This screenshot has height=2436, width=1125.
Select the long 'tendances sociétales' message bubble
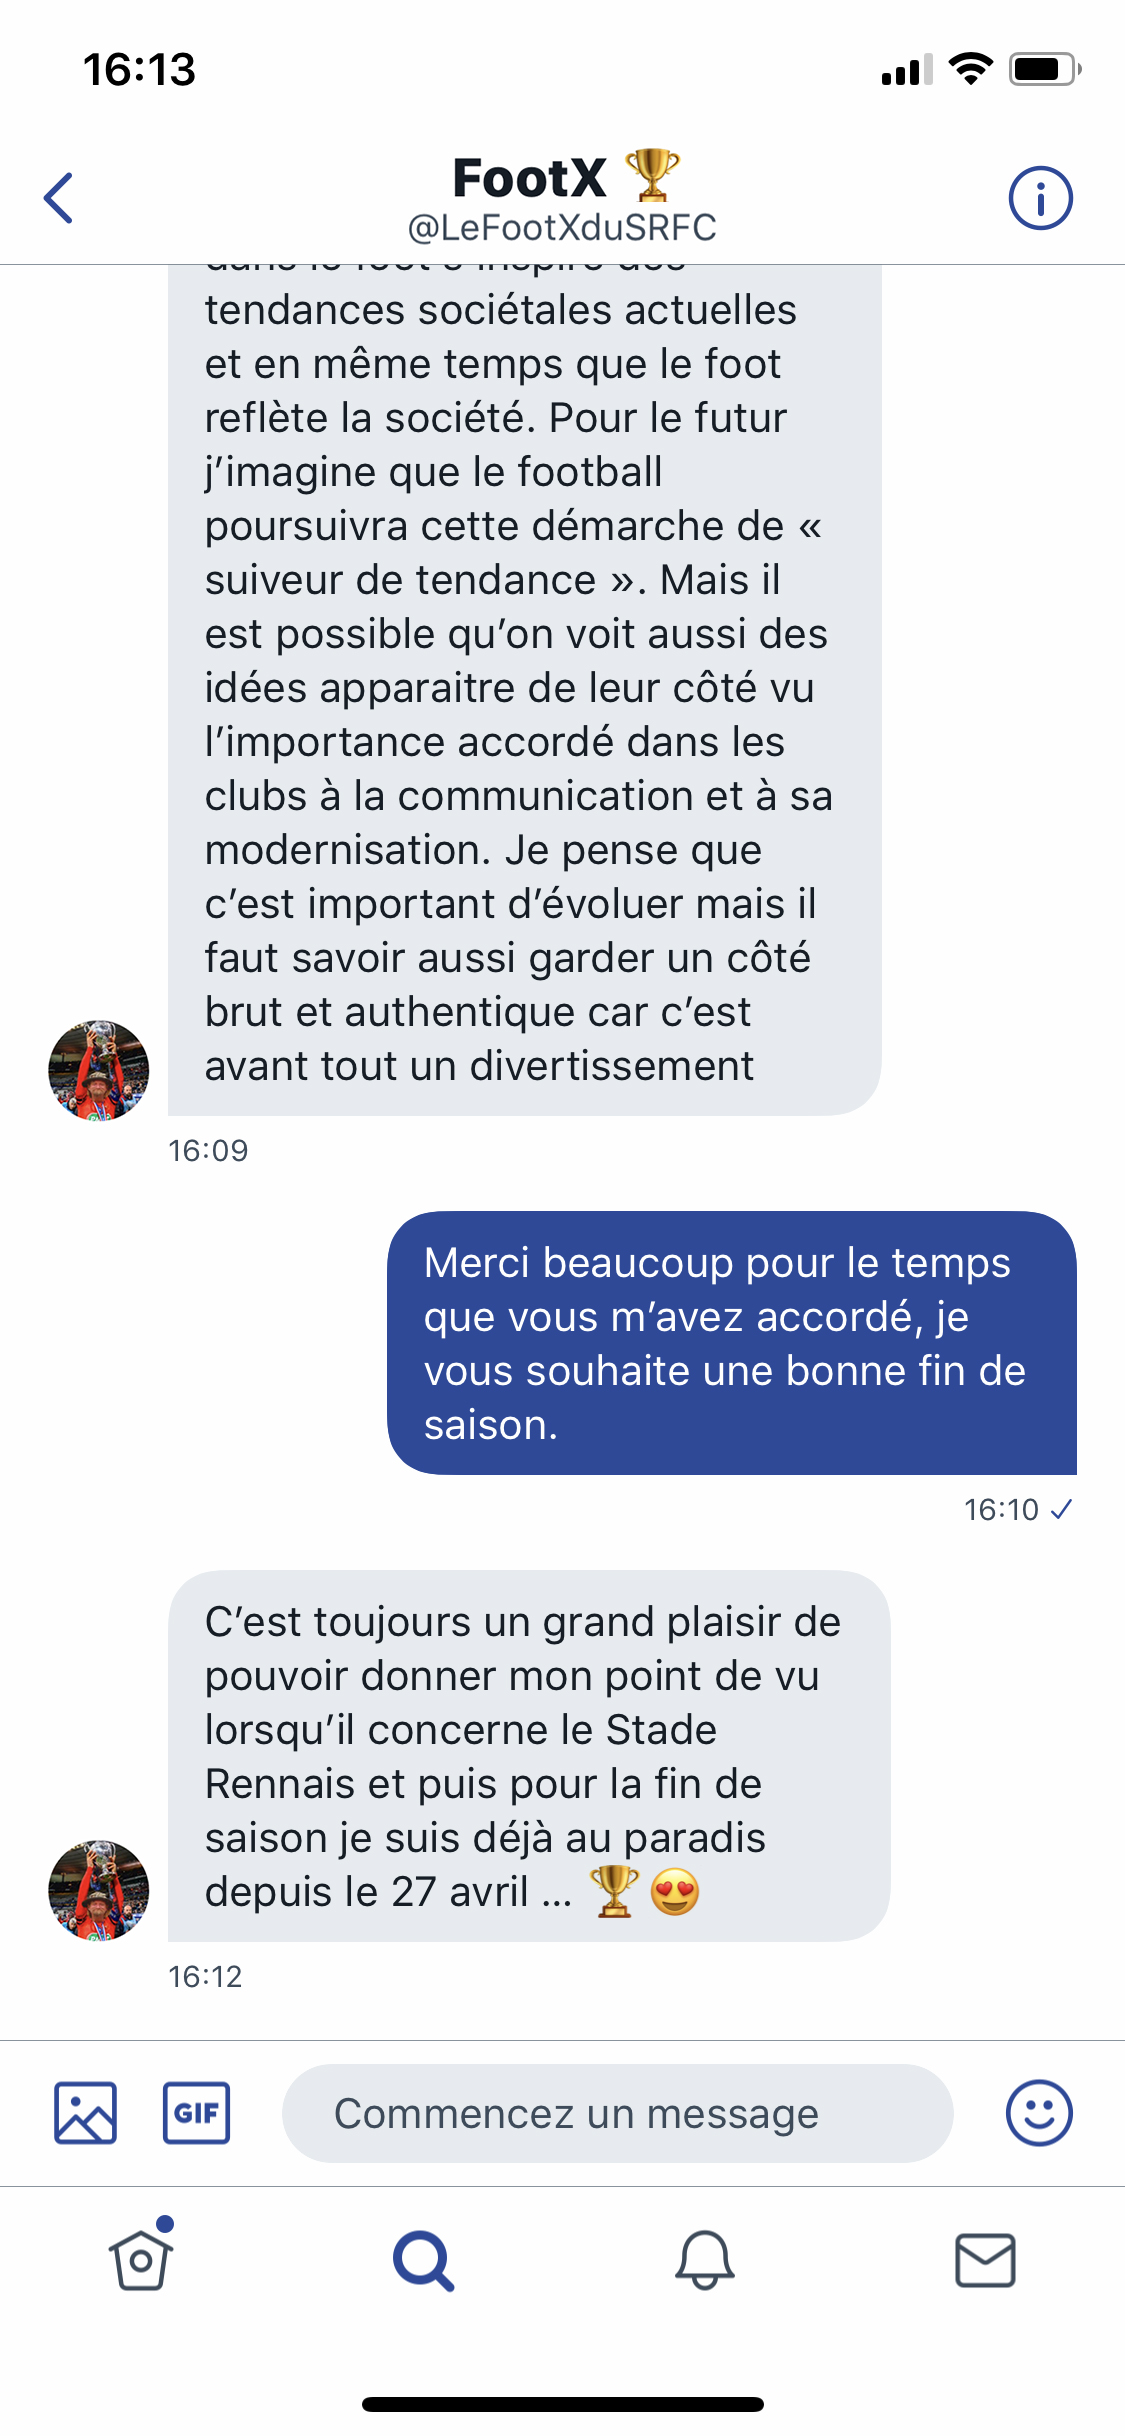tap(524, 690)
